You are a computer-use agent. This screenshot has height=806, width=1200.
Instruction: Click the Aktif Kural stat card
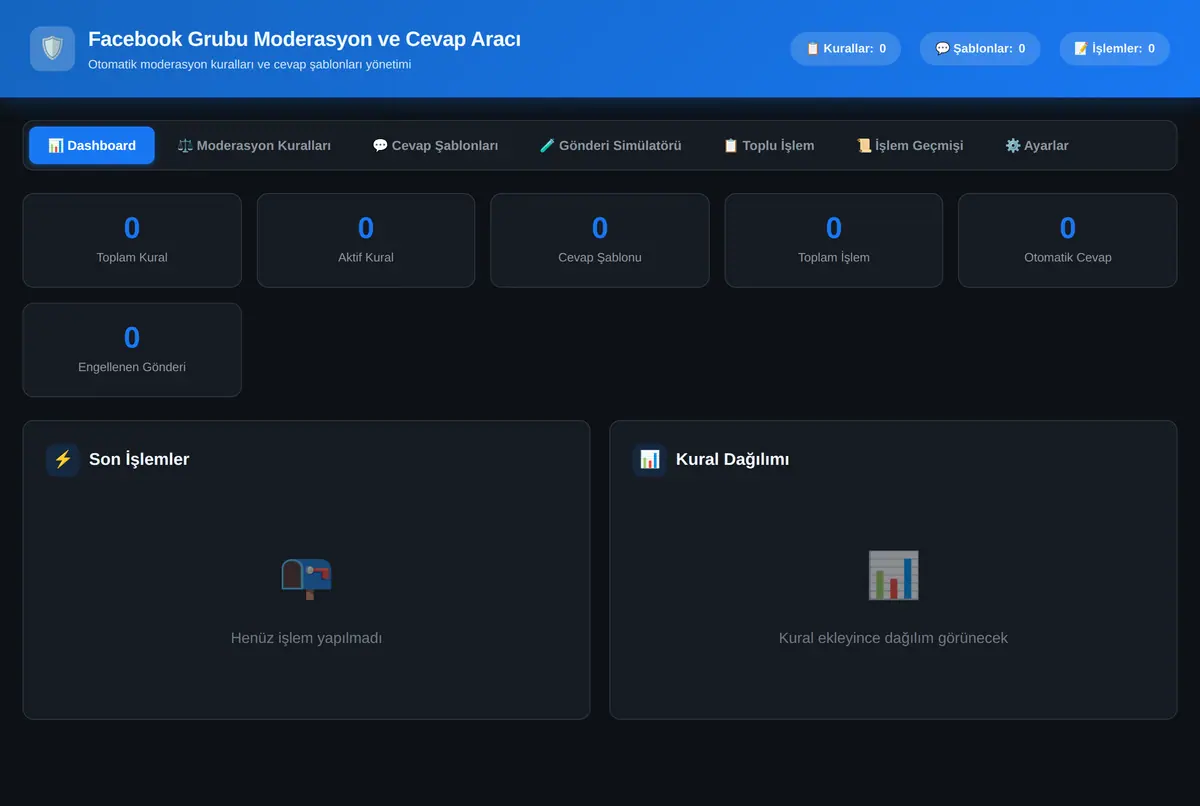366,240
